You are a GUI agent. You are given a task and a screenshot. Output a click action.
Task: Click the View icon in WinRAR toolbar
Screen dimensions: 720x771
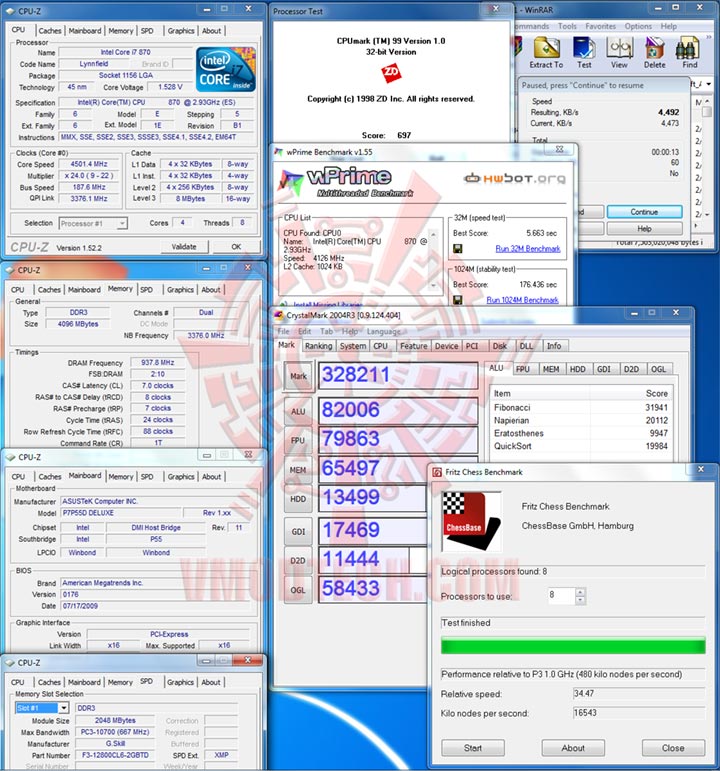(619, 53)
